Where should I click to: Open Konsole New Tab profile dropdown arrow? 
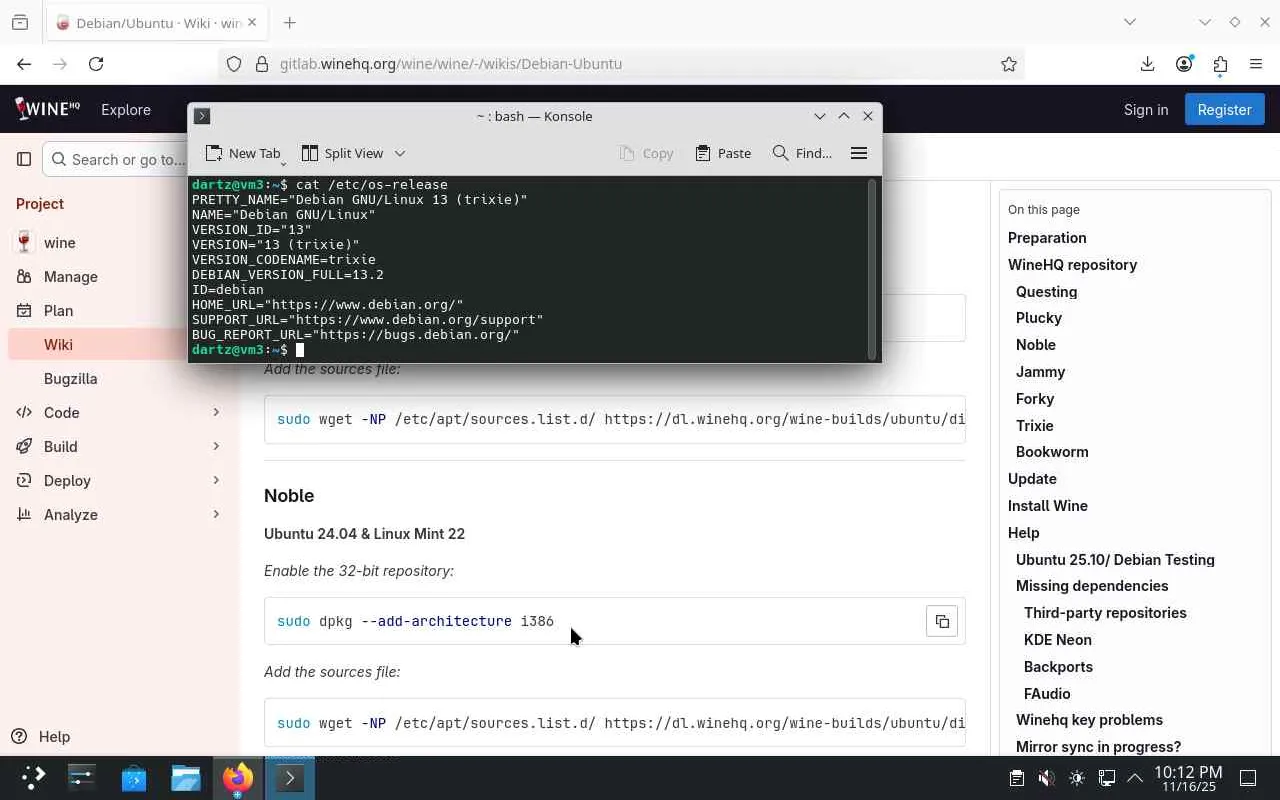tap(284, 161)
